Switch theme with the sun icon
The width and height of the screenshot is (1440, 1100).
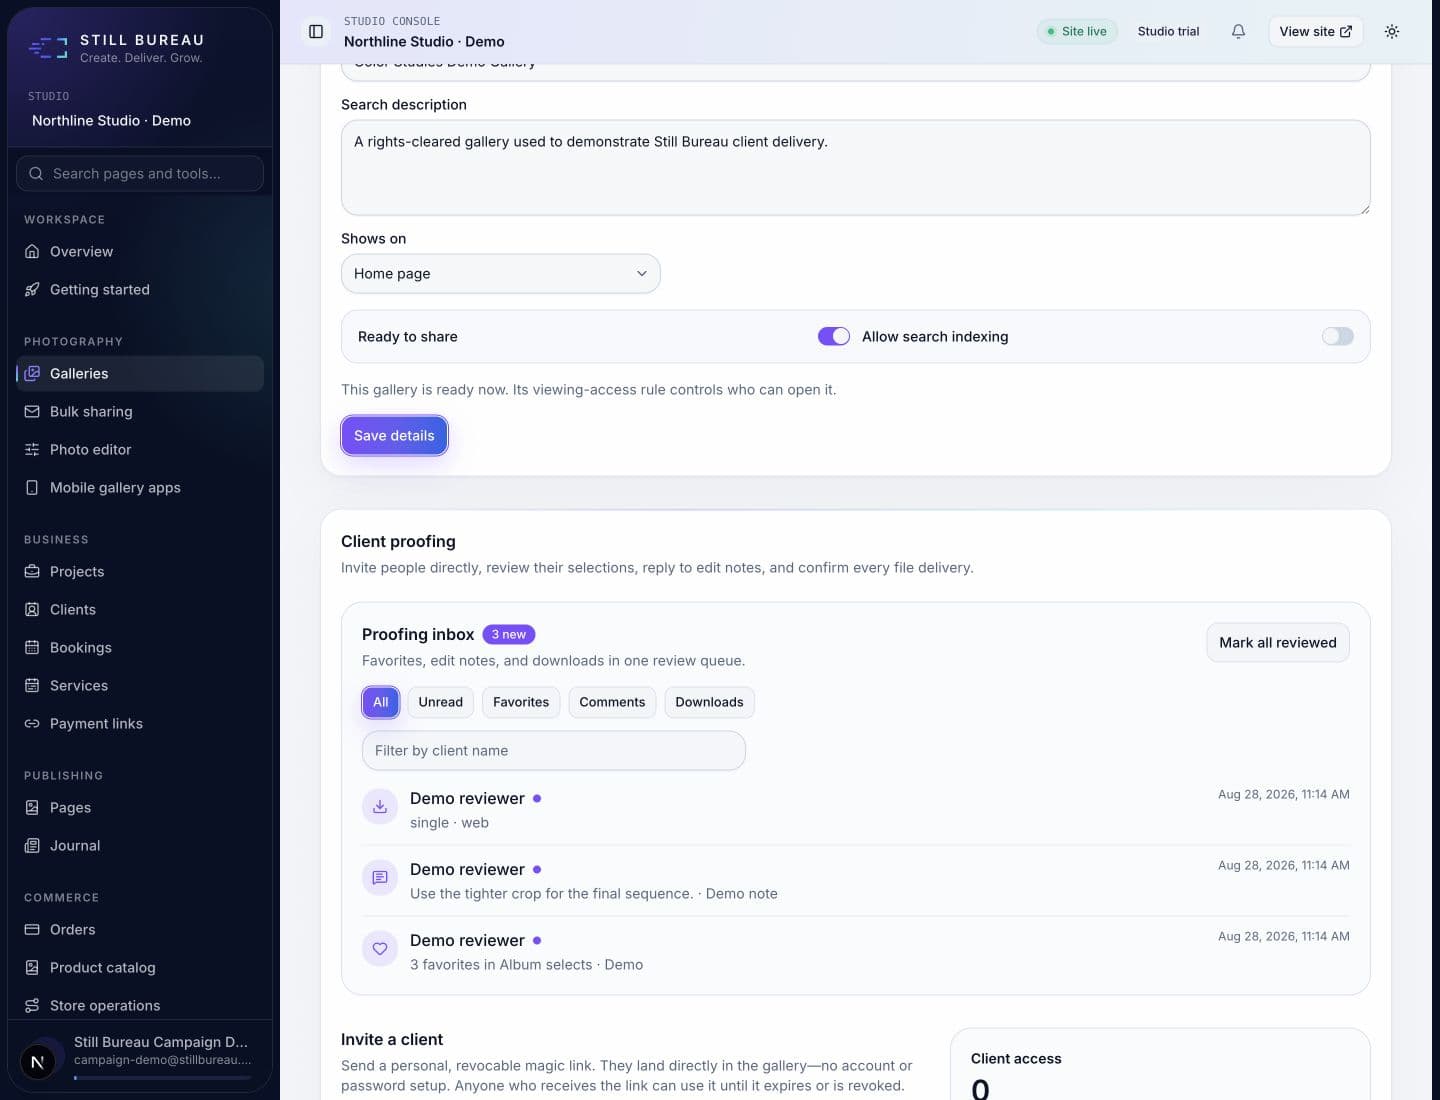[1391, 32]
